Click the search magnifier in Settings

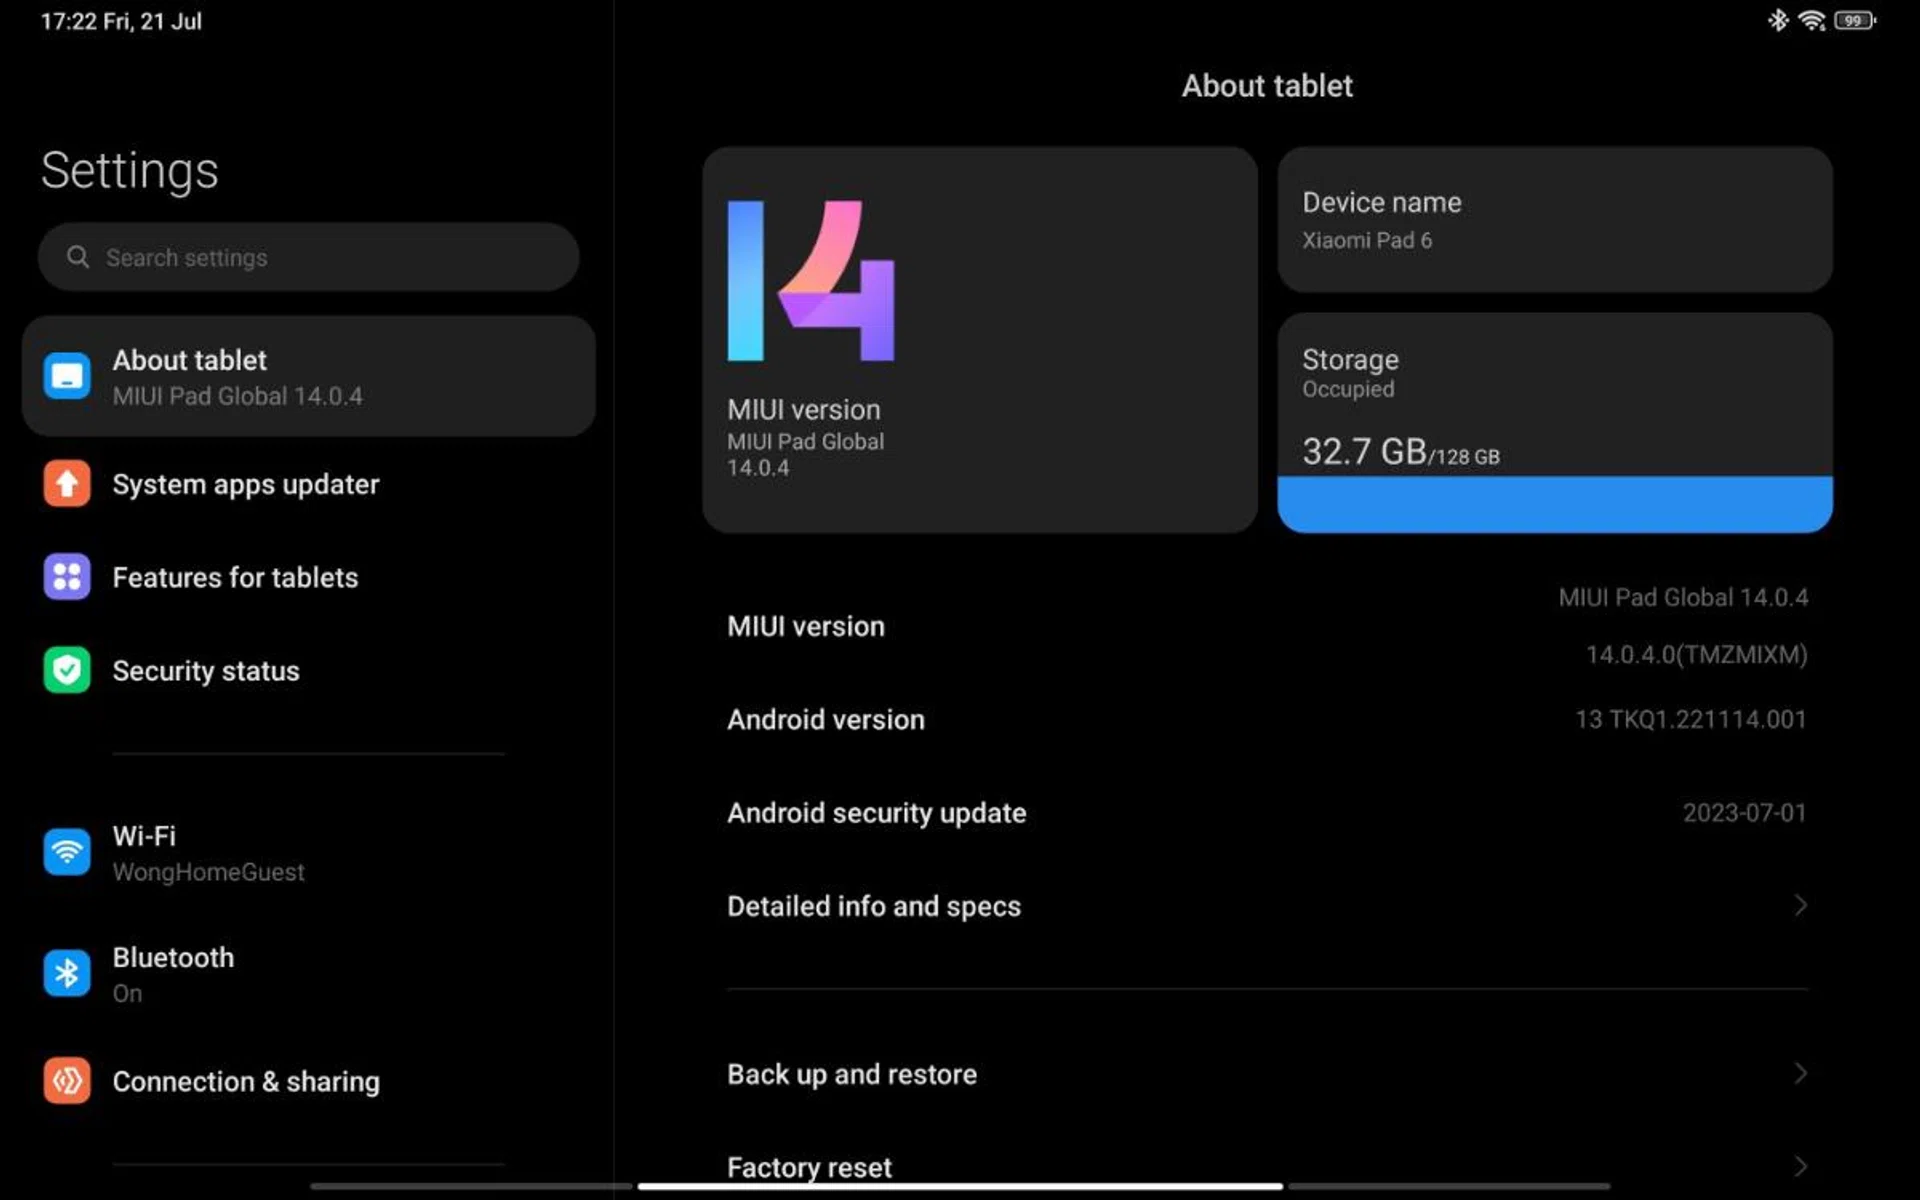click(x=78, y=257)
